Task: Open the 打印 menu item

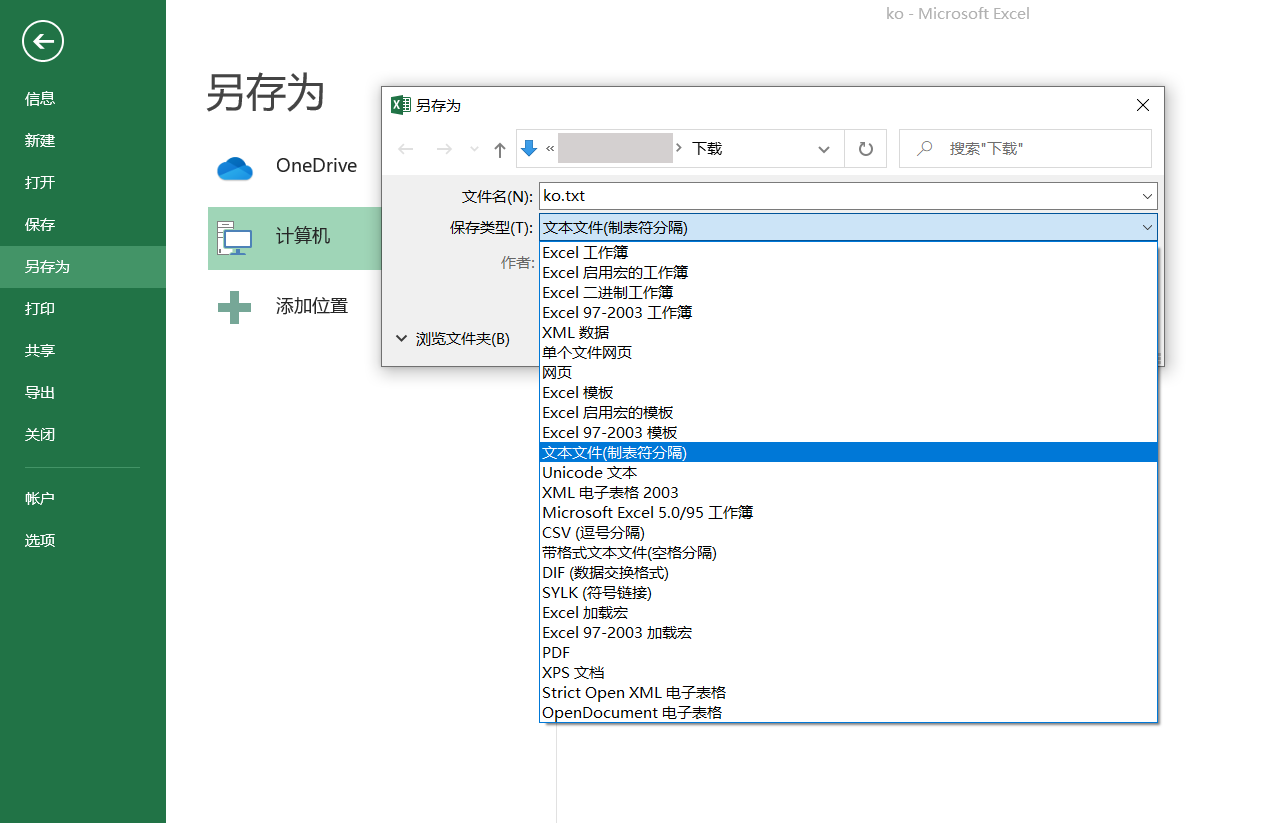Action: click(x=83, y=308)
